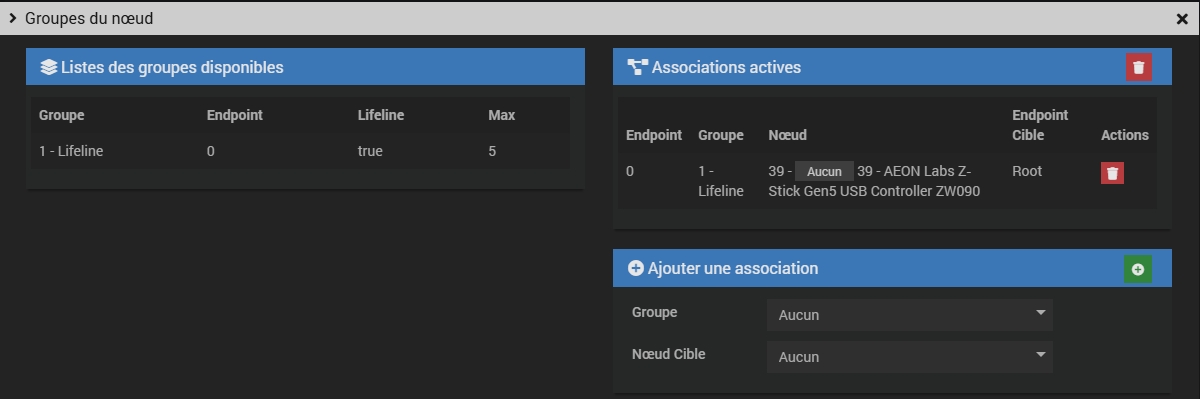This screenshot has width=1200, height=399.
Task: Click the 'Nœud' column header
Action: click(787, 135)
